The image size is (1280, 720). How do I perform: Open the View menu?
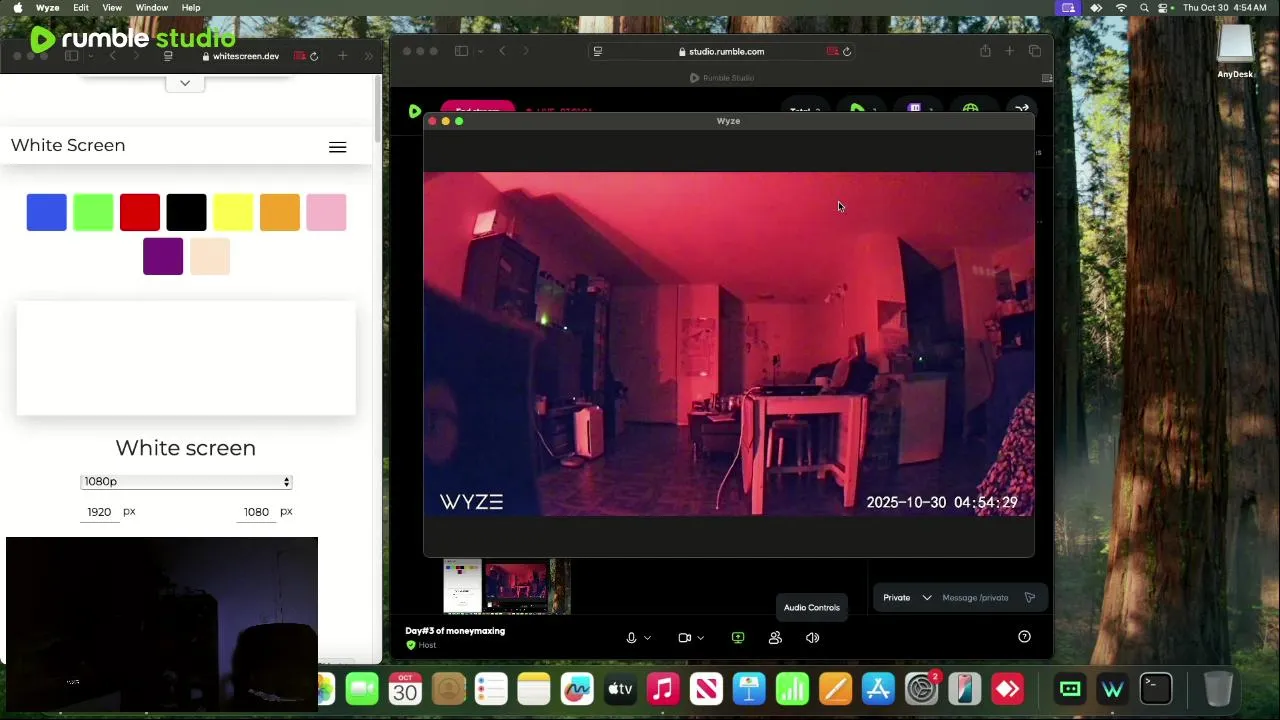coord(112,8)
